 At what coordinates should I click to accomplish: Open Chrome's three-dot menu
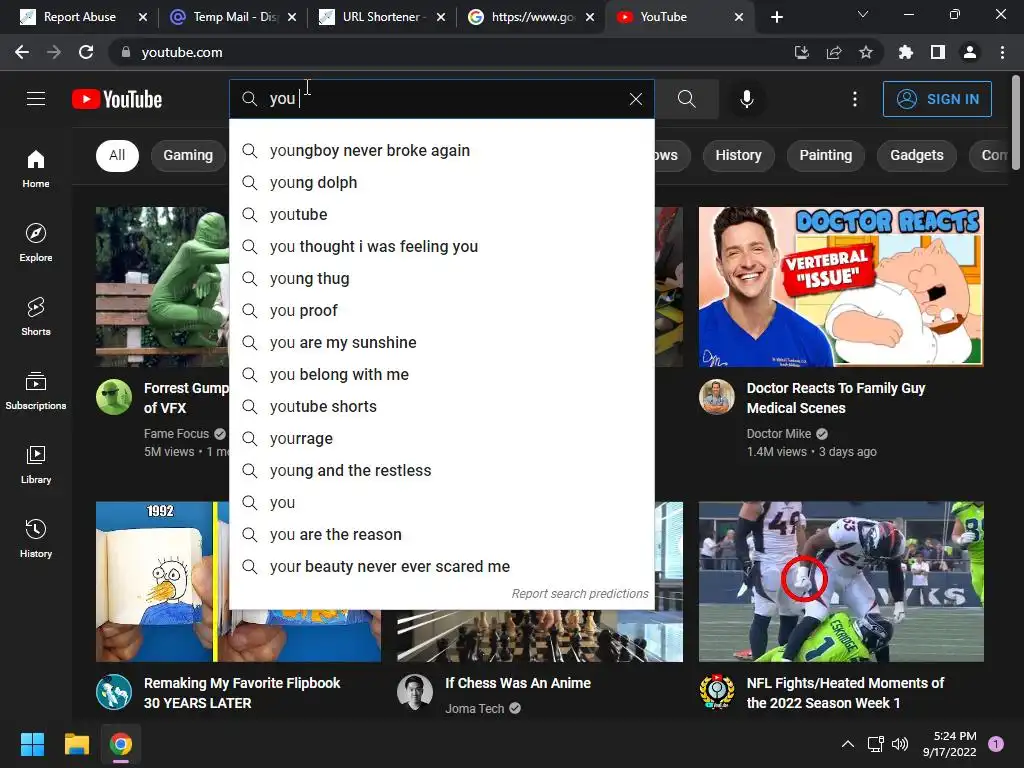(1002, 52)
